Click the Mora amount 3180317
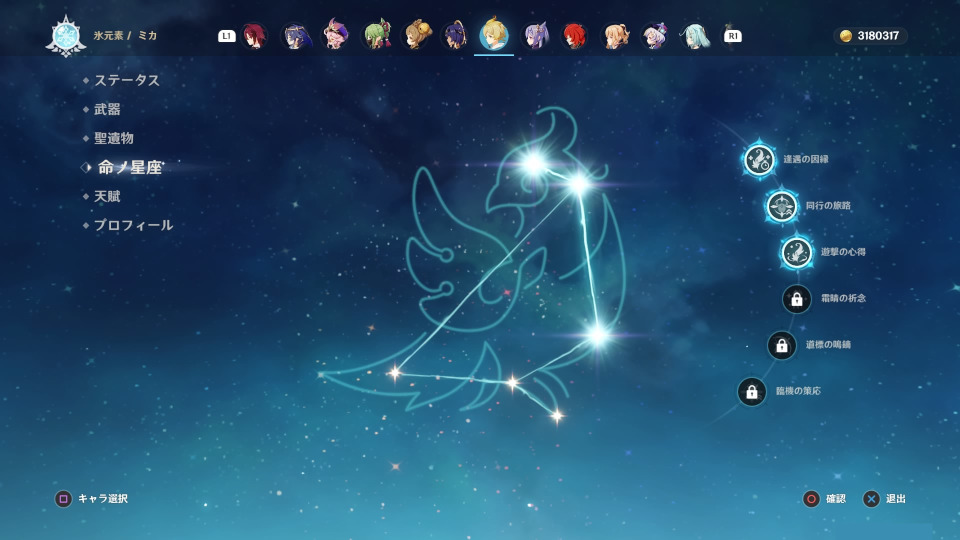 (x=878, y=36)
